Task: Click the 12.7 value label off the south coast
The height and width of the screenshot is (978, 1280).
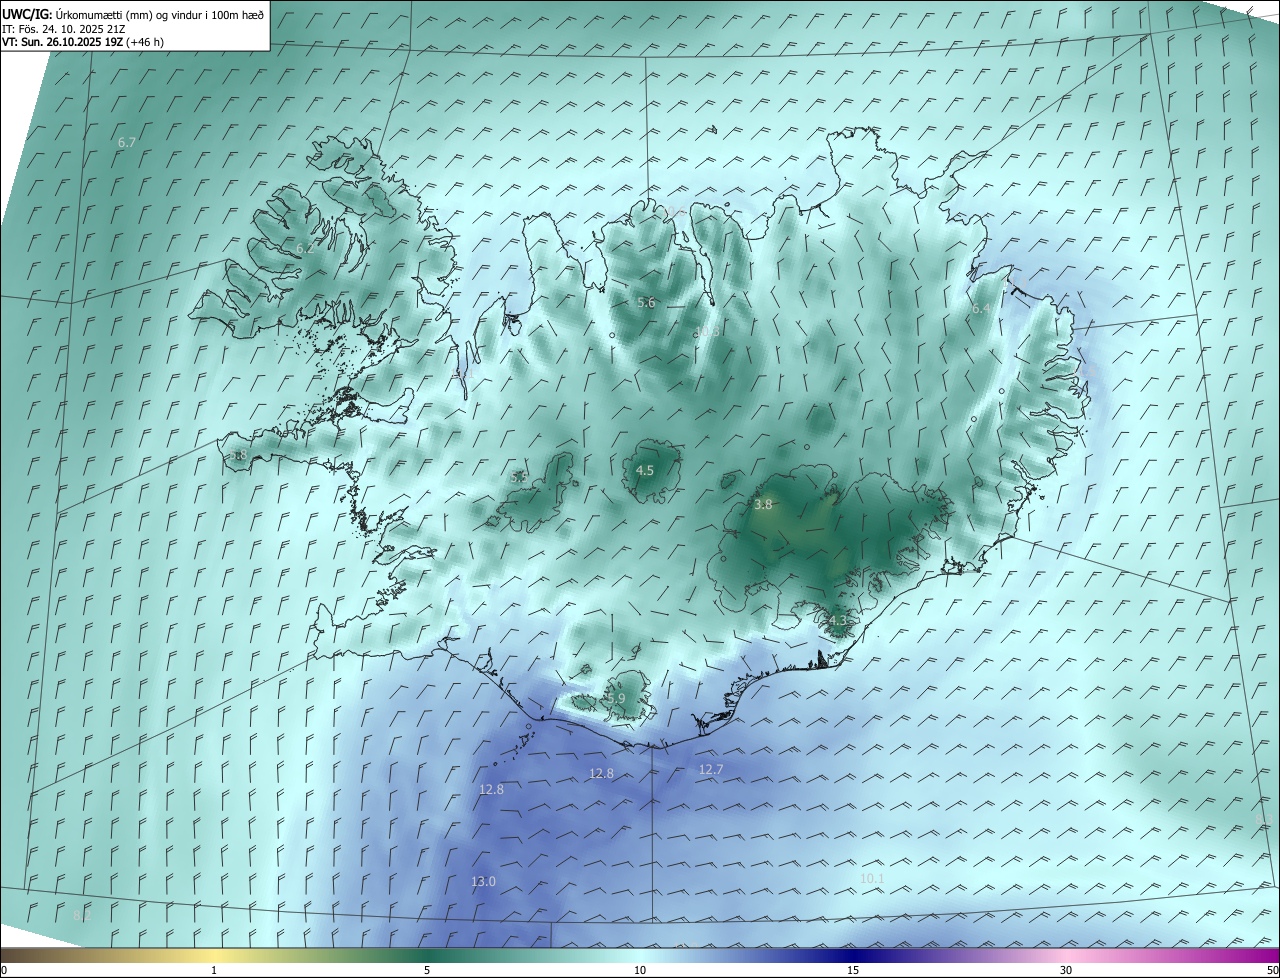Action: (711, 769)
